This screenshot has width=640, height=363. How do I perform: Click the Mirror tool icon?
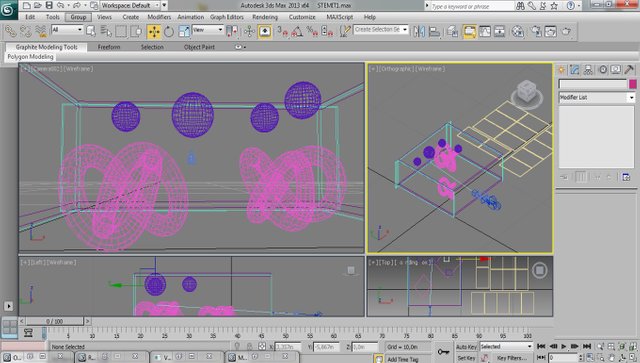tap(419, 31)
